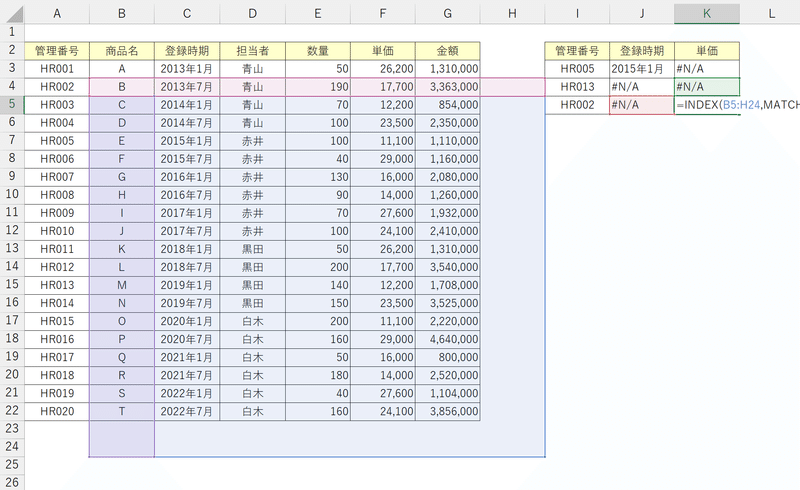Select cell containing HR001
The image size is (800, 490).
57,69
